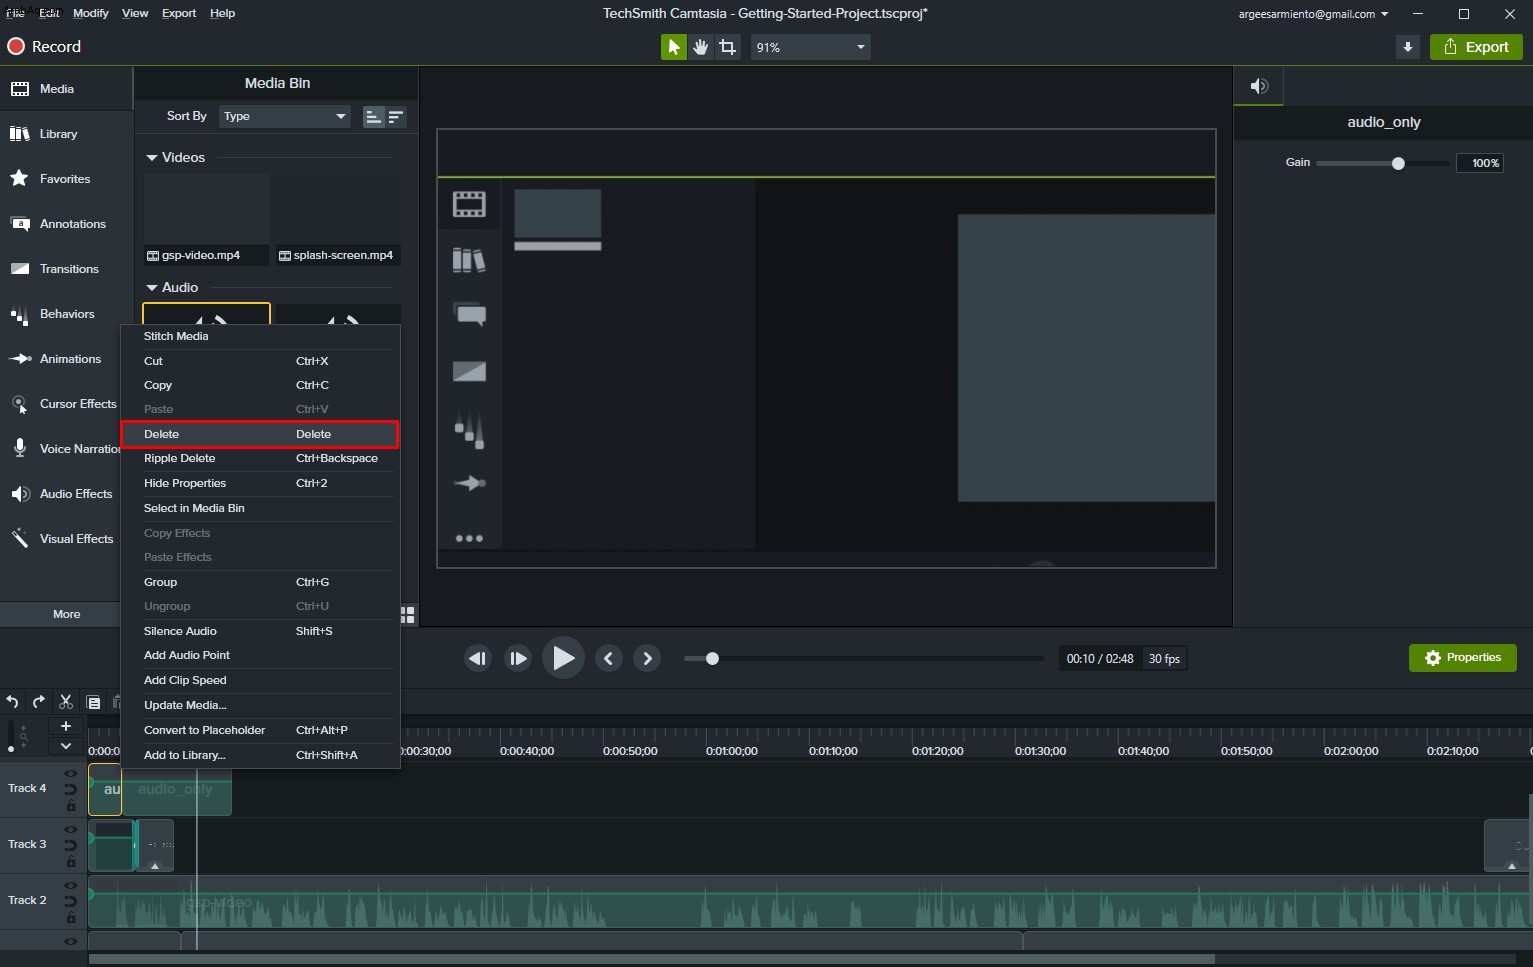This screenshot has height=967, width=1533.
Task: Expand the timeline track options chevron
Action: [x=66, y=746]
